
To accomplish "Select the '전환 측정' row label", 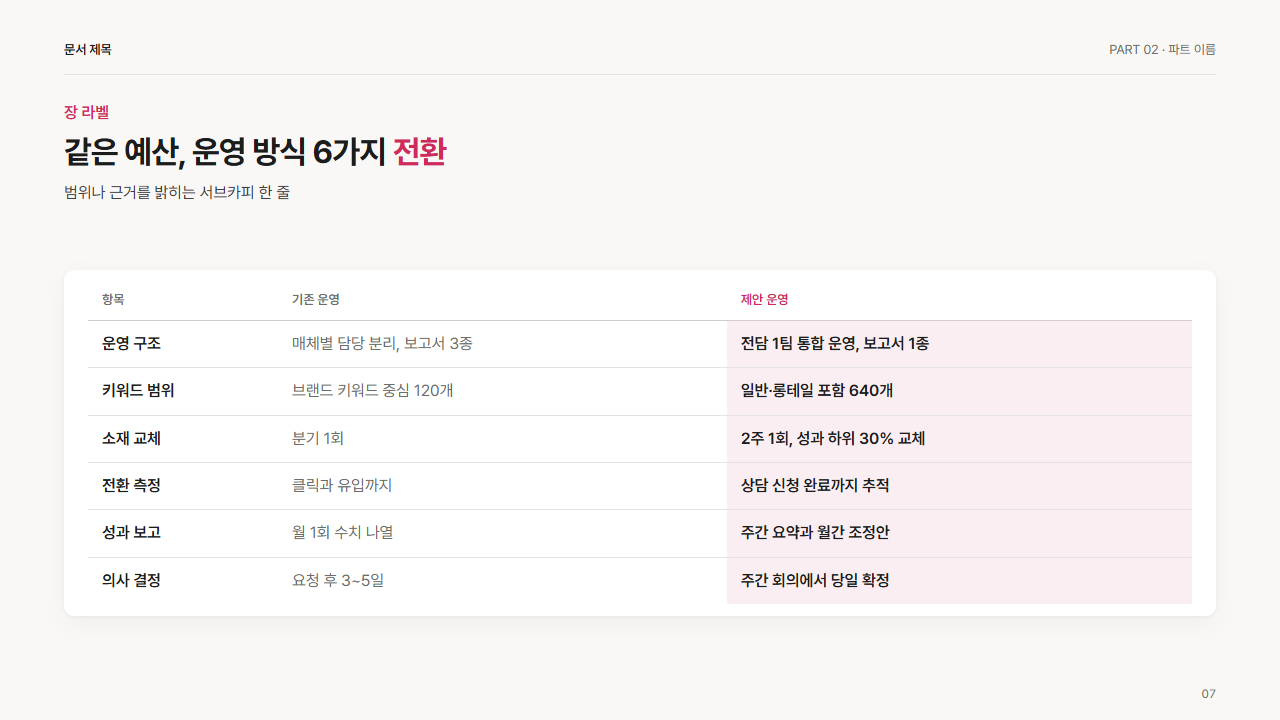I will 132,485.
